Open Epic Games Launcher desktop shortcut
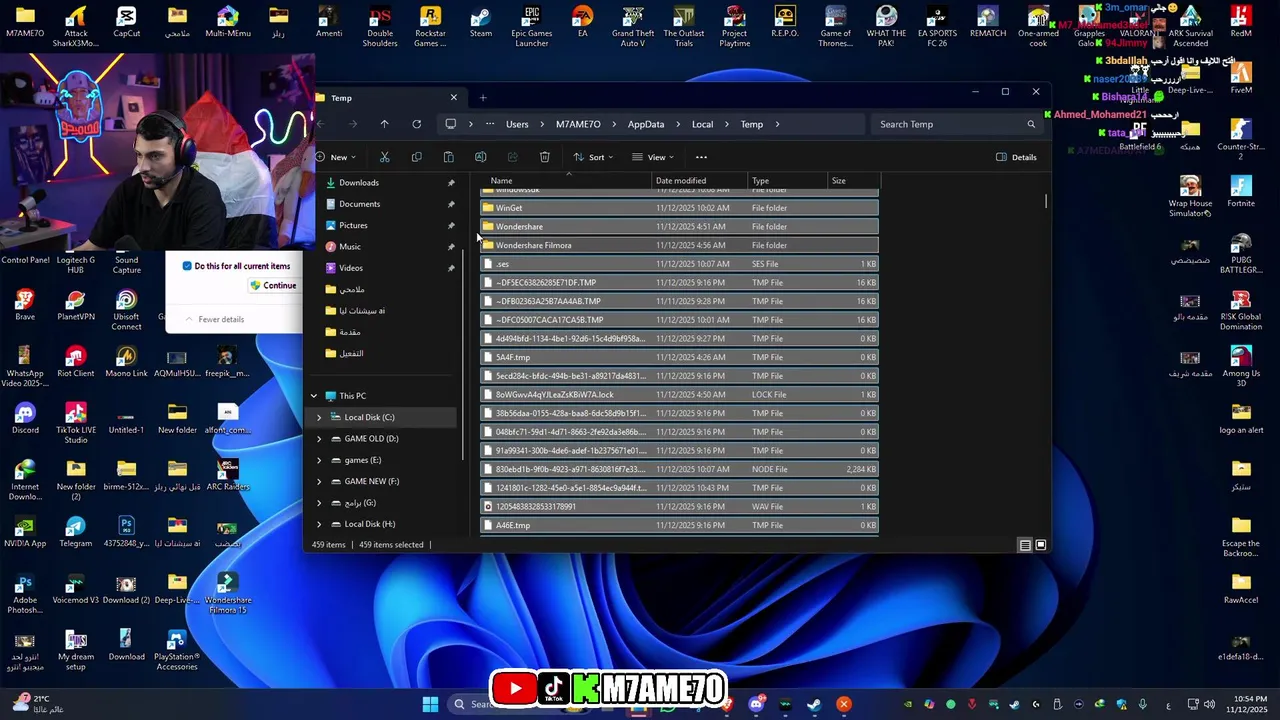 532,27
